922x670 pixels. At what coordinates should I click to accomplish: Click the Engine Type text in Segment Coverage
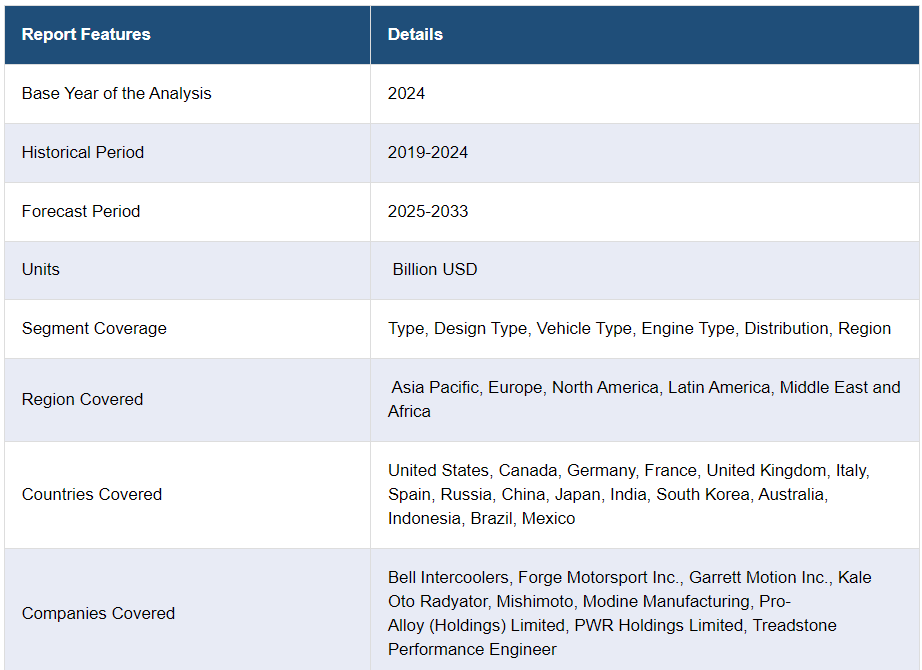(687, 328)
